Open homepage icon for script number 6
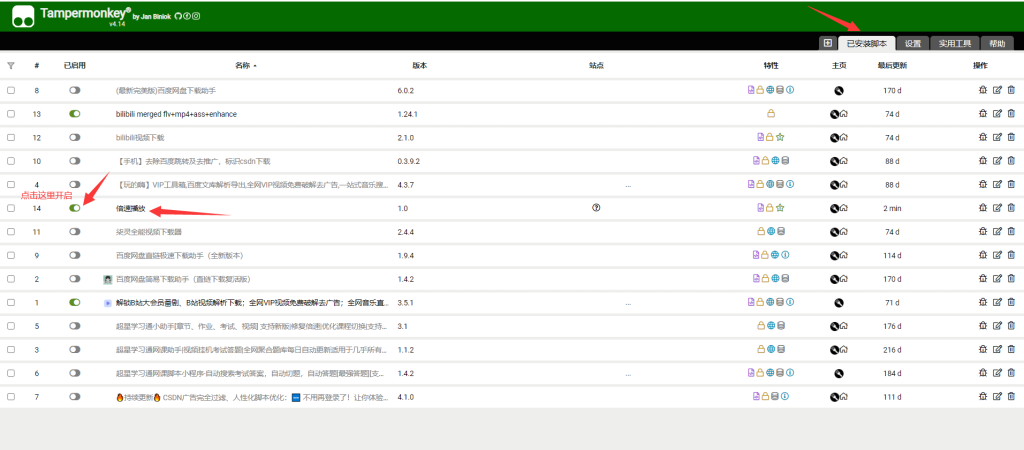This screenshot has width=1024, height=450. (839, 374)
